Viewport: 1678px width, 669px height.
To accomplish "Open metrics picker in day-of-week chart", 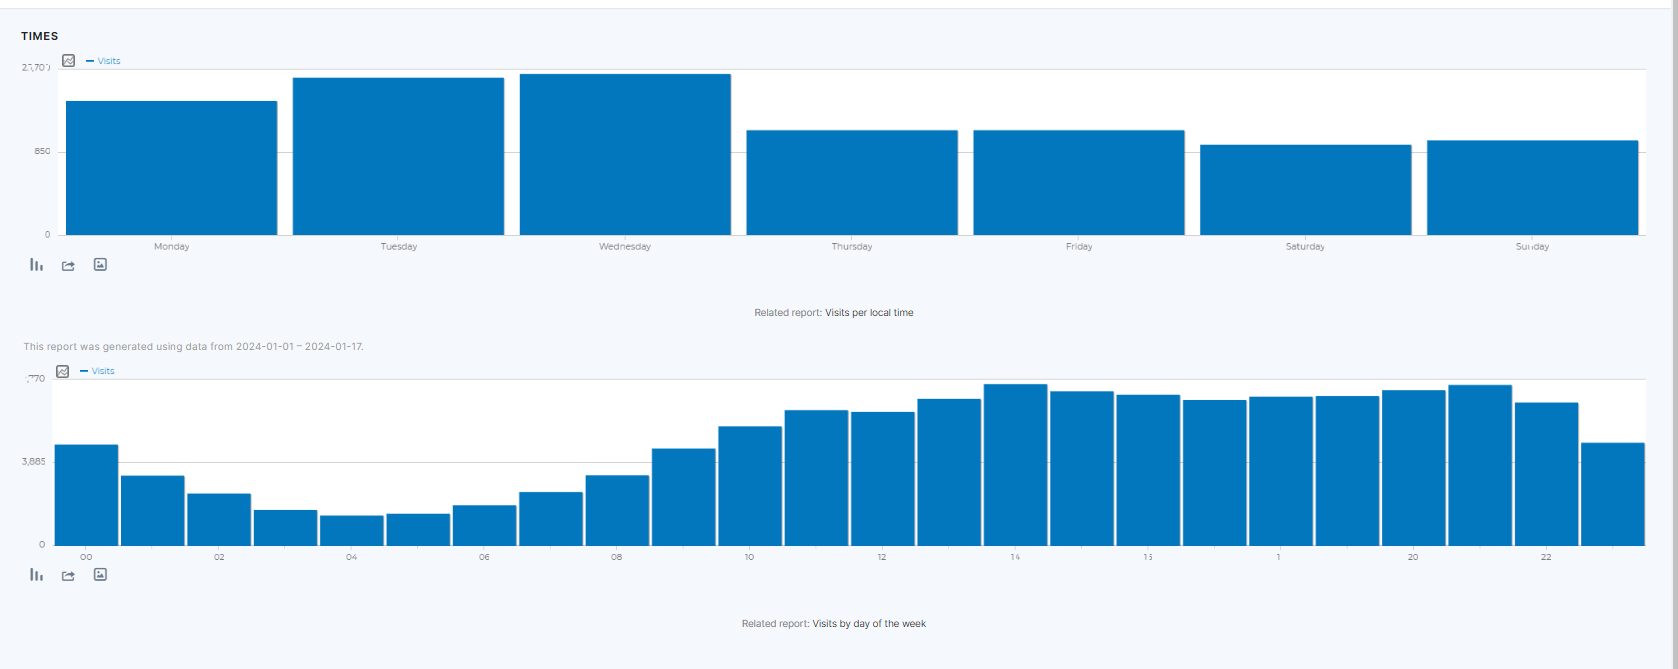I will [x=68, y=61].
